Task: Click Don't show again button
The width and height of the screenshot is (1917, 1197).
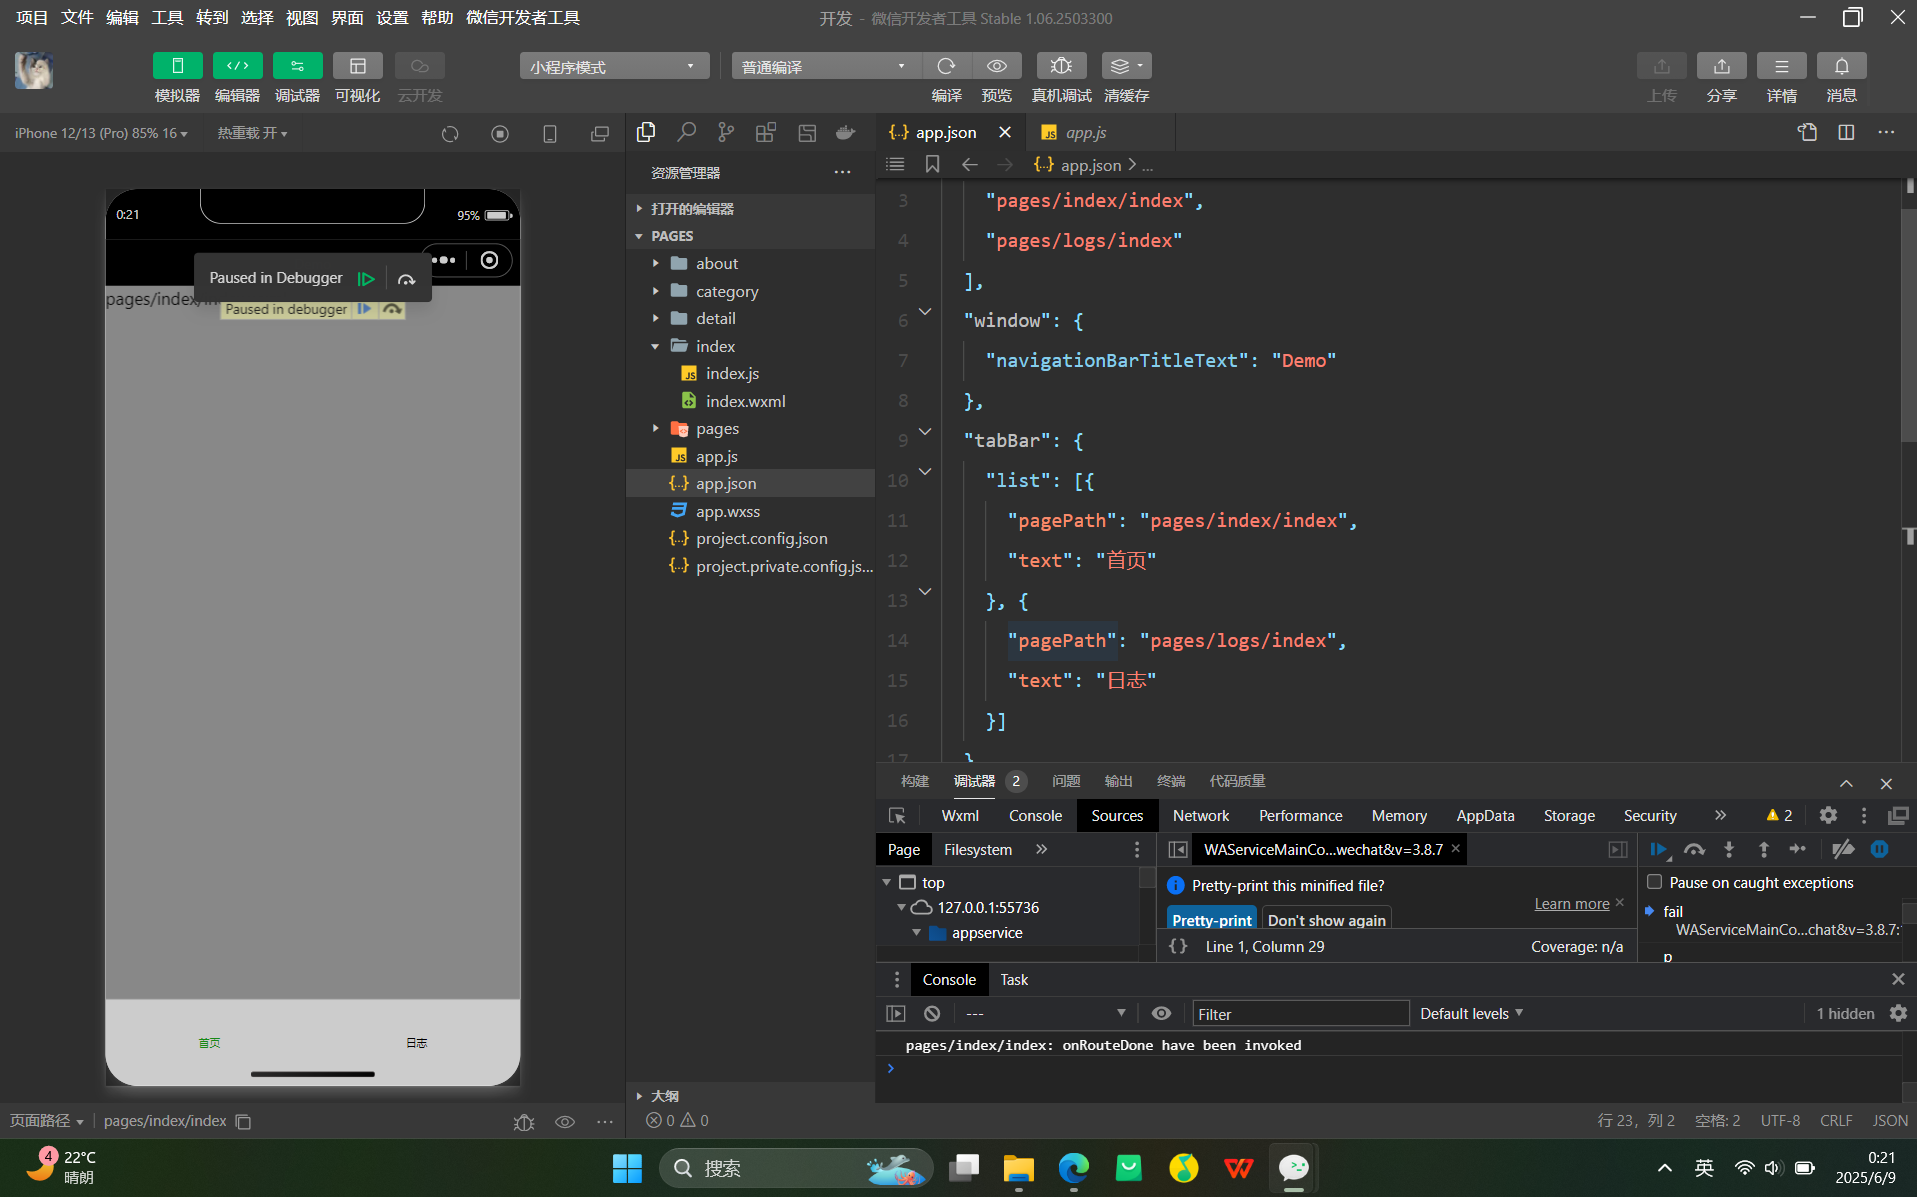Action: [1326, 920]
